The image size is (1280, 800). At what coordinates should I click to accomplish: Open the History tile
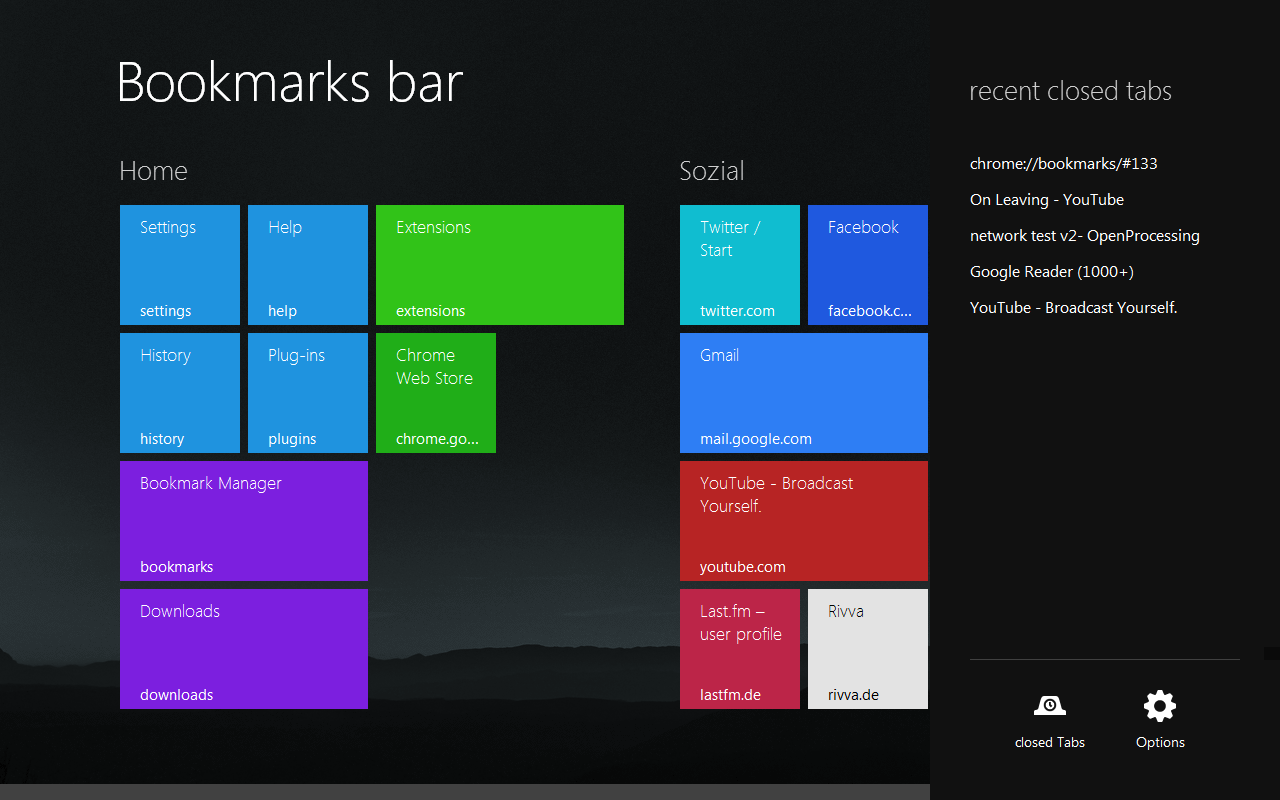pyautogui.click(x=180, y=393)
